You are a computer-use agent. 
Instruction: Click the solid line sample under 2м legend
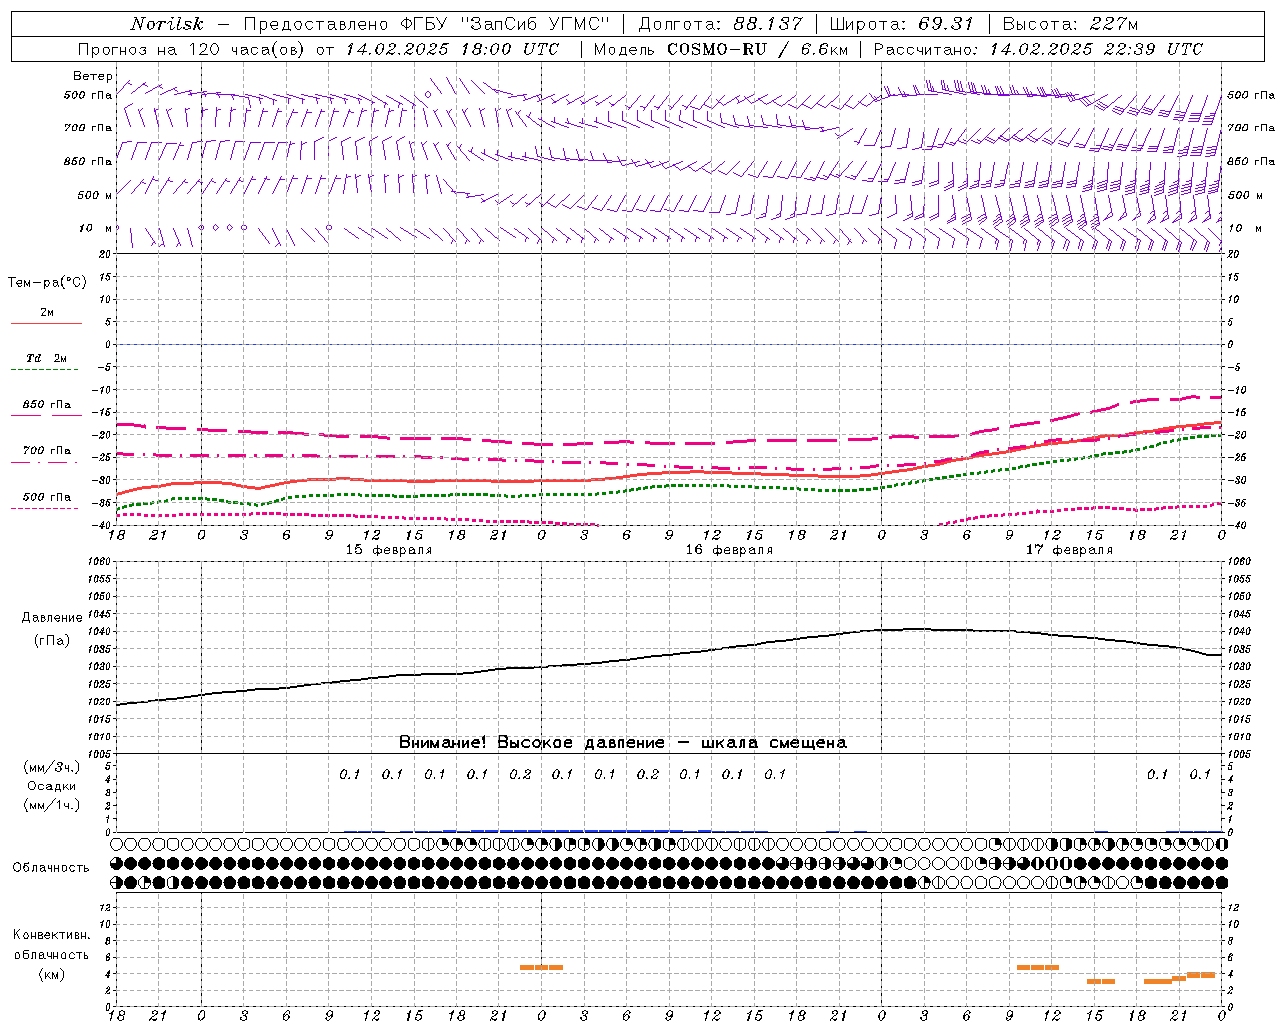point(46,323)
